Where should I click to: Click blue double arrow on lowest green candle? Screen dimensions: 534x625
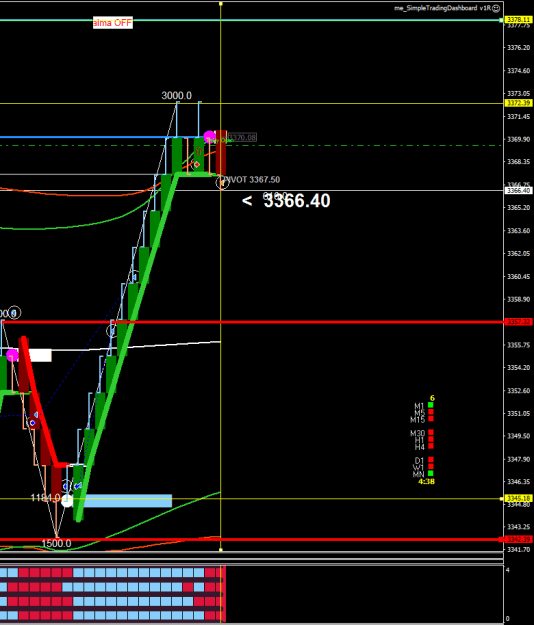pos(78,485)
